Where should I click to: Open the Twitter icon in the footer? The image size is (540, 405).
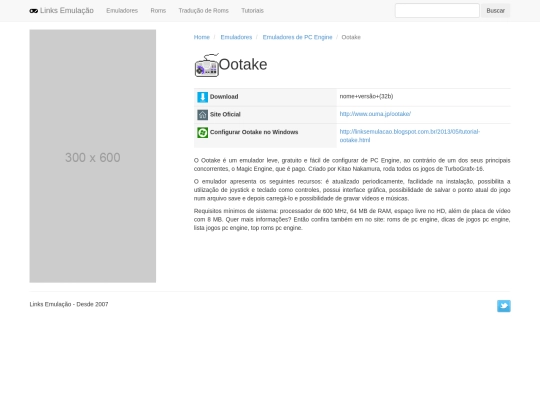504,306
